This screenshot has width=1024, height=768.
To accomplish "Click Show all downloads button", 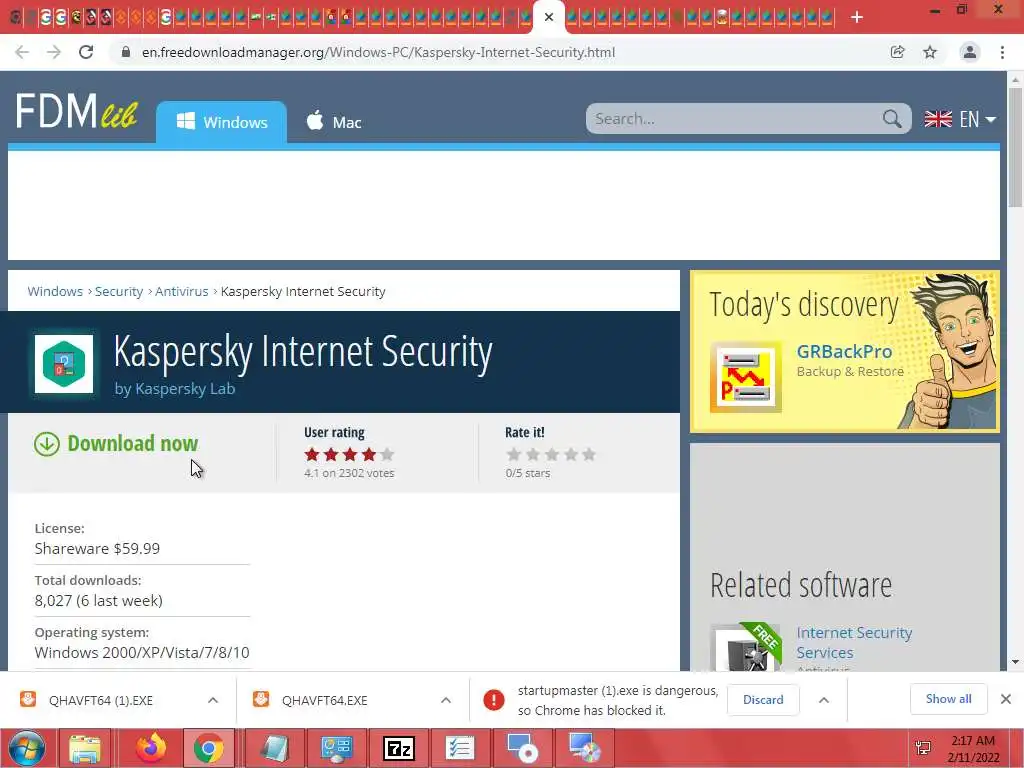I will 948,699.
